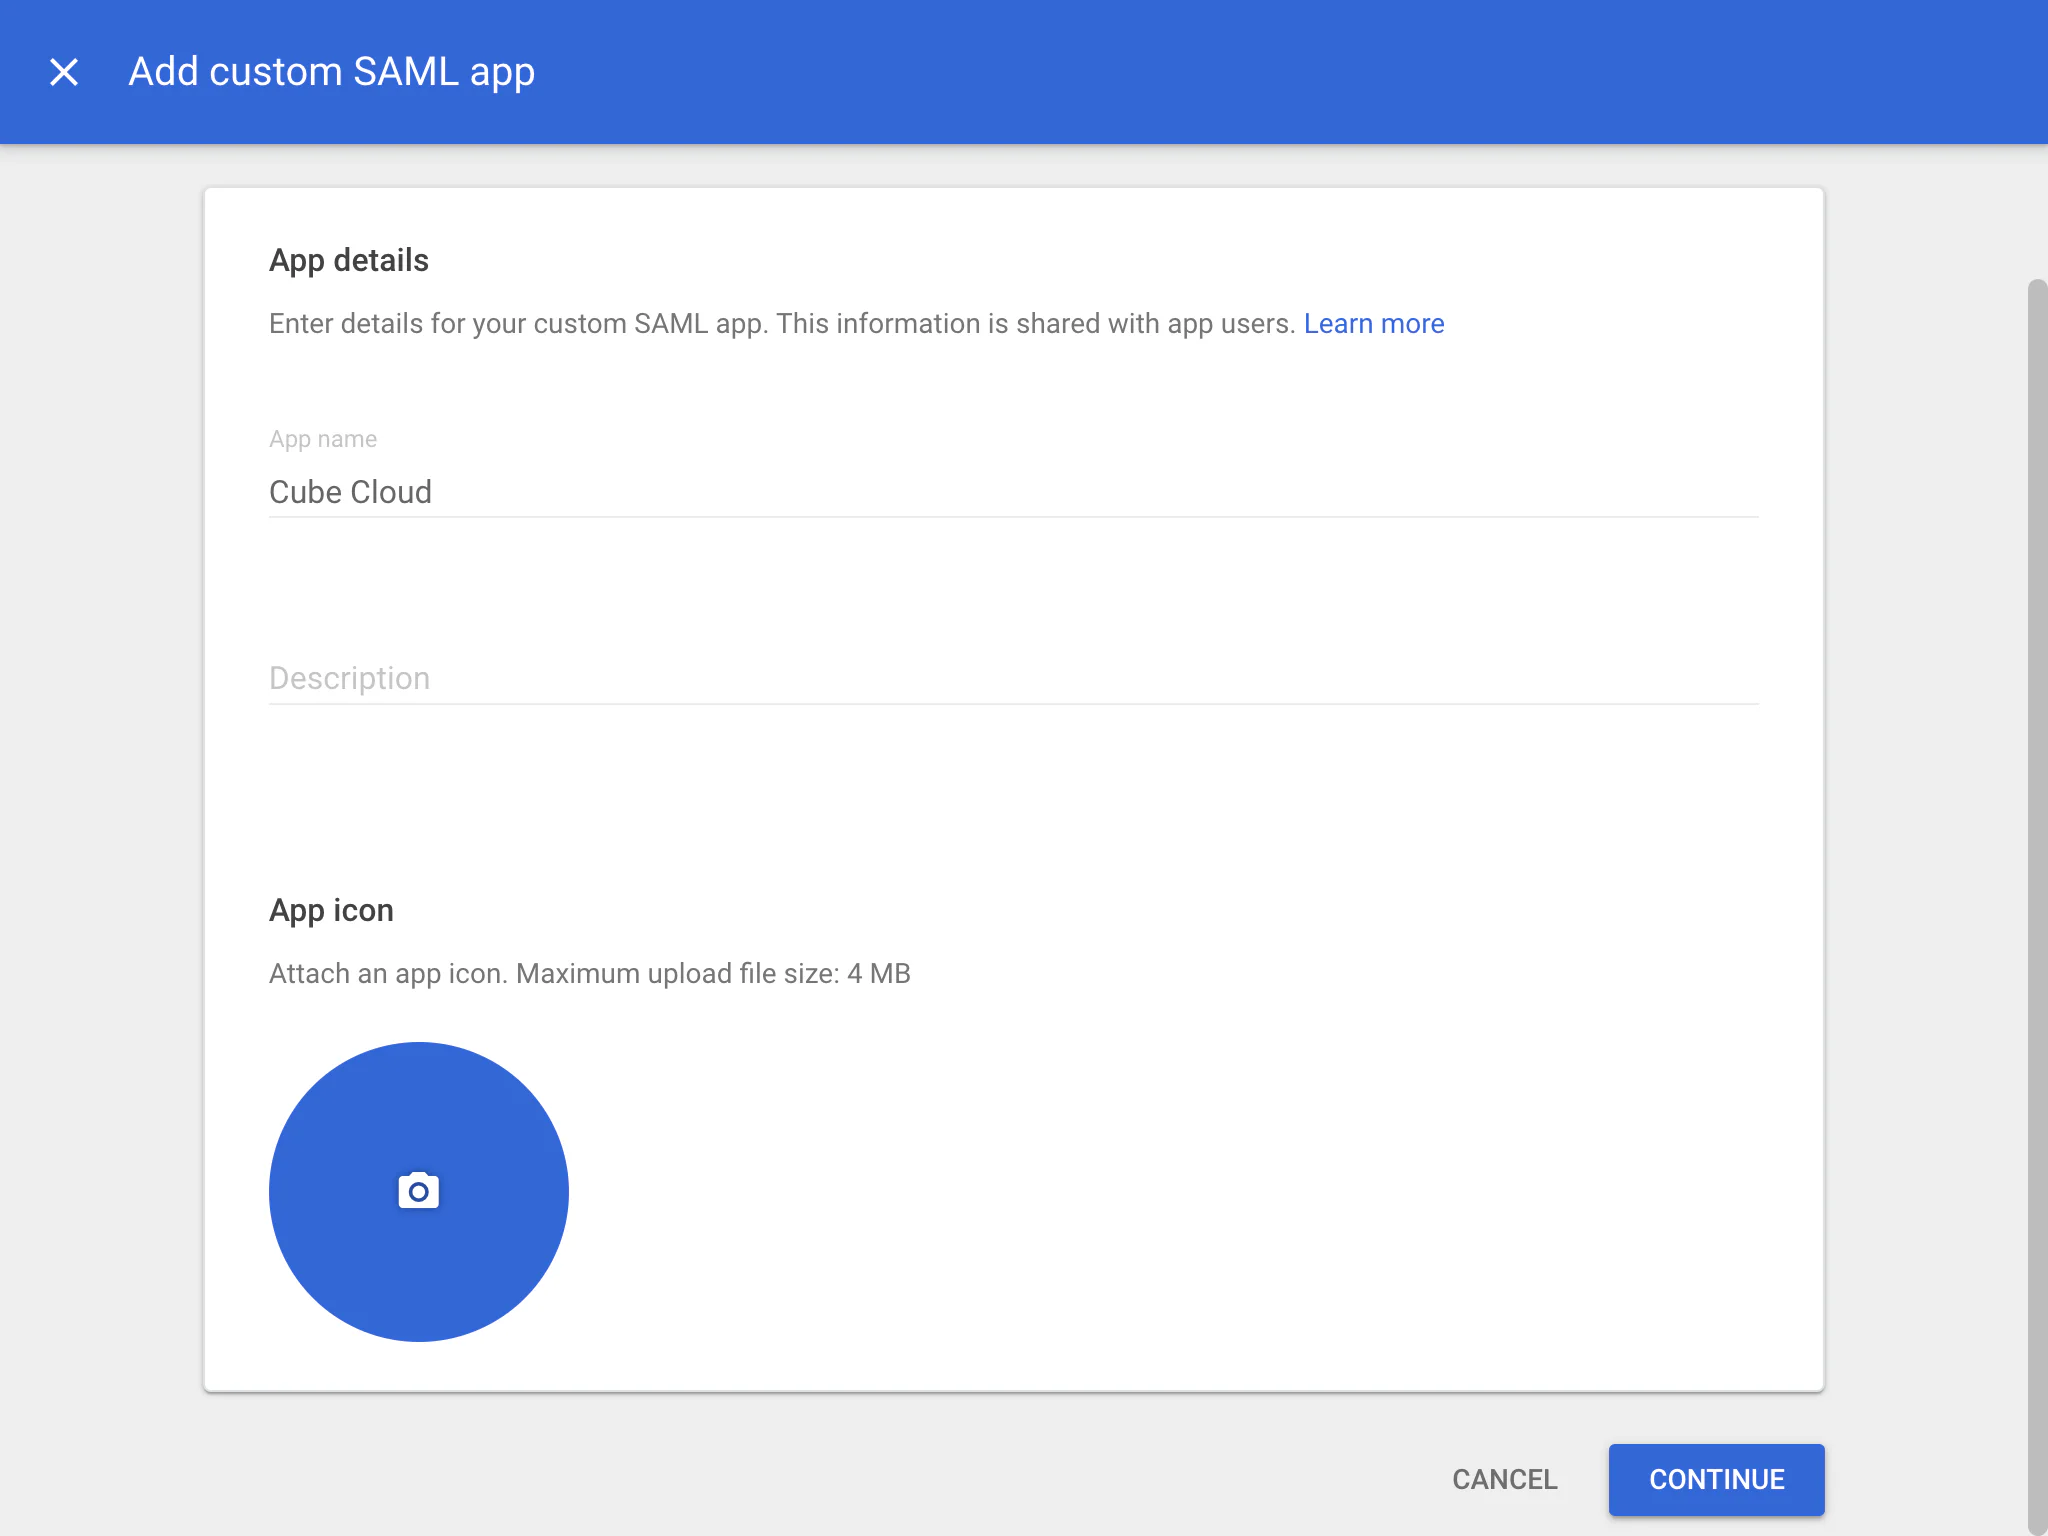Open the Learn more link

coord(1373,324)
